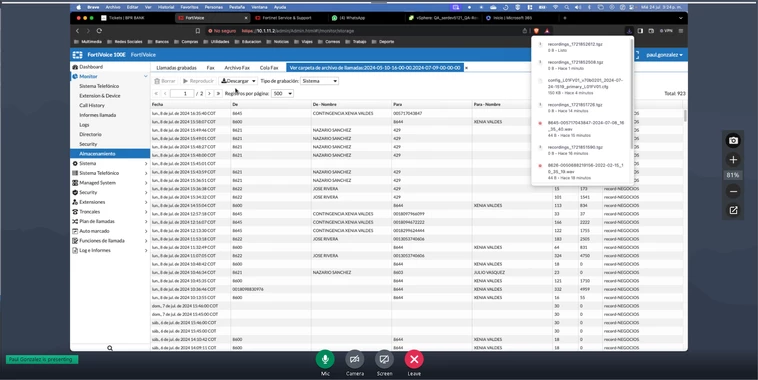Screen dimensions: 758x380
Task: Click the Funciones de llamada icon
Action: 75,241
